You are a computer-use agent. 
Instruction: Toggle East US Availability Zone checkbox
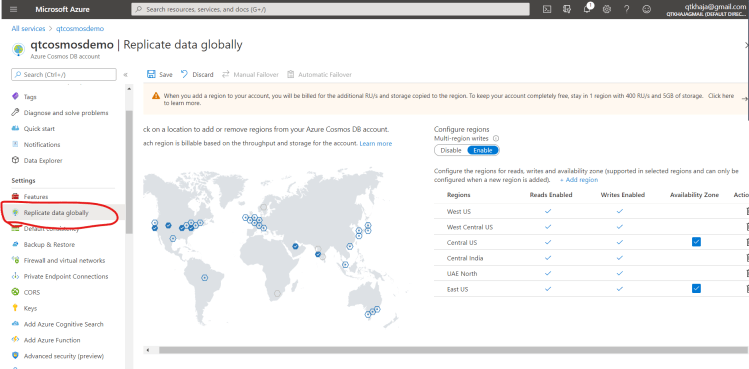click(x=696, y=288)
